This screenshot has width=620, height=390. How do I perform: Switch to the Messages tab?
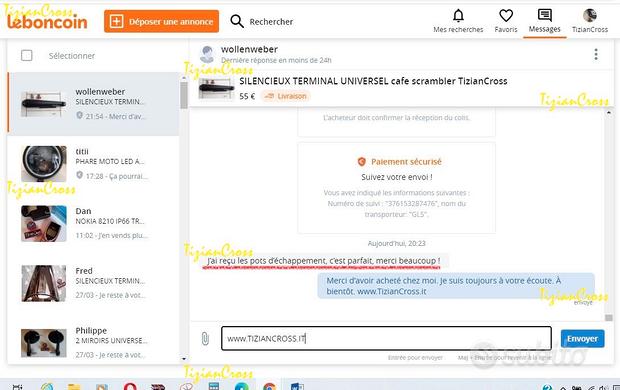pyautogui.click(x=544, y=21)
